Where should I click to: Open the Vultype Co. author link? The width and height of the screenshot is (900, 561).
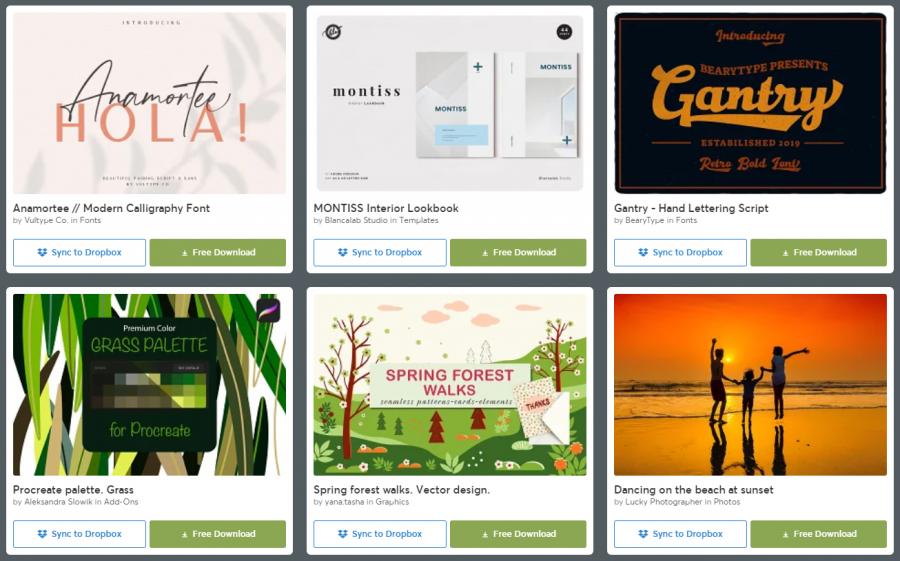click(x=46, y=220)
